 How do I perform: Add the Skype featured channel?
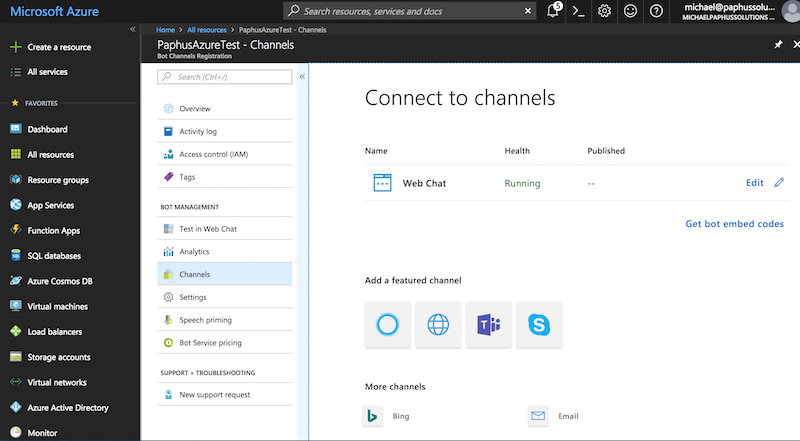tap(539, 325)
